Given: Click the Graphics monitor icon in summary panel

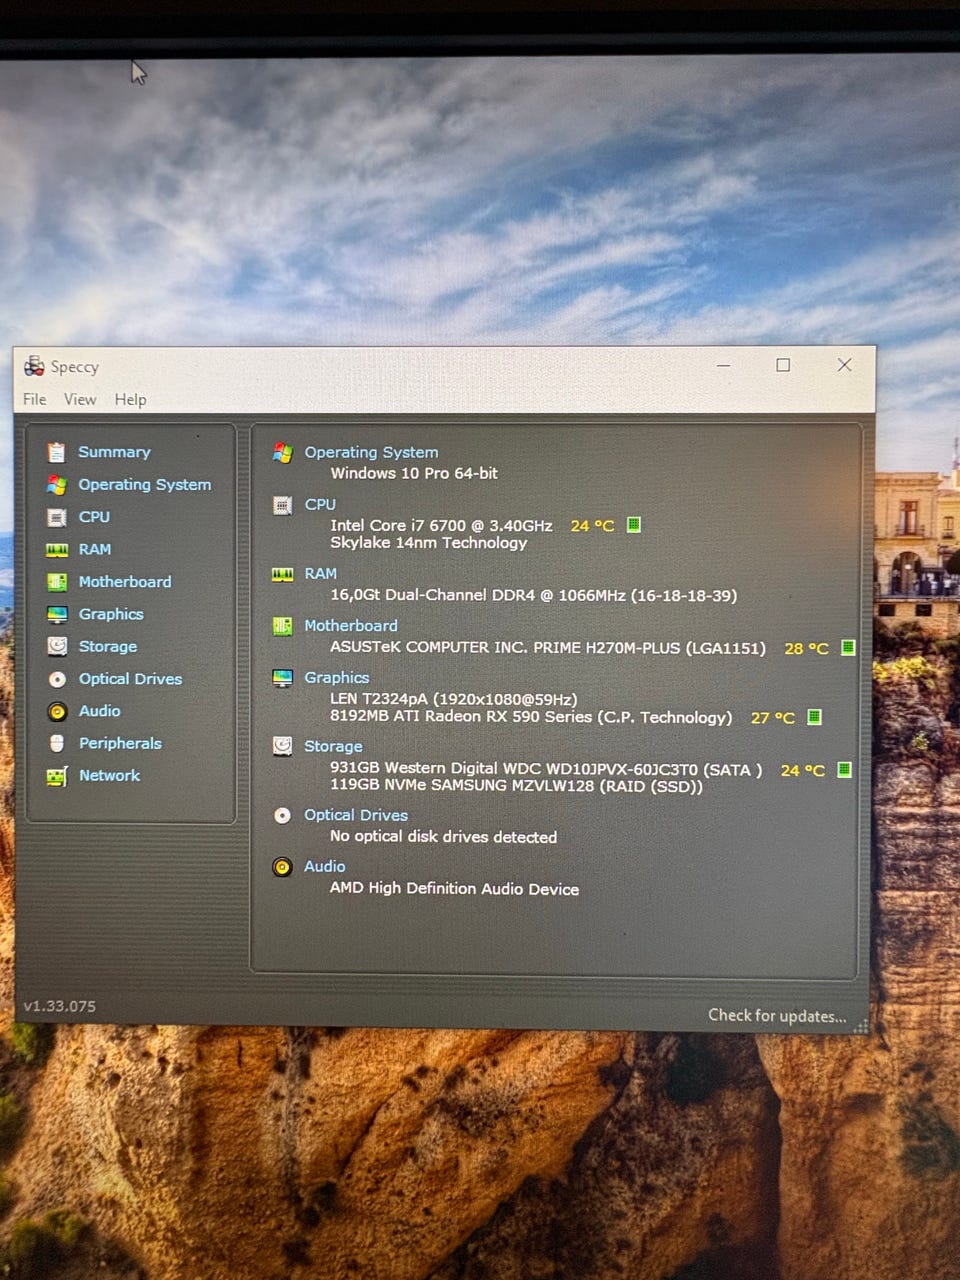Looking at the screenshot, I should (283, 678).
